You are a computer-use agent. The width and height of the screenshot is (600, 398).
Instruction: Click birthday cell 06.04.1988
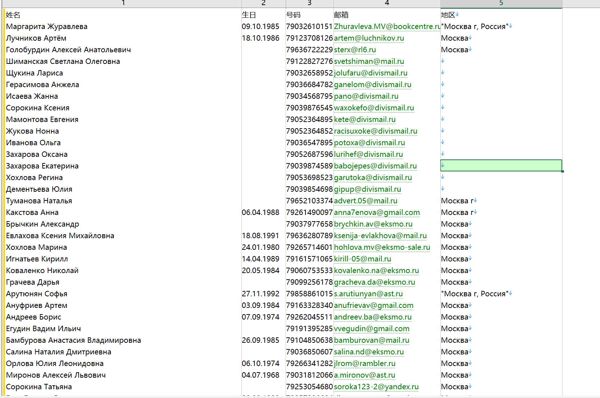[x=261, y=212]
